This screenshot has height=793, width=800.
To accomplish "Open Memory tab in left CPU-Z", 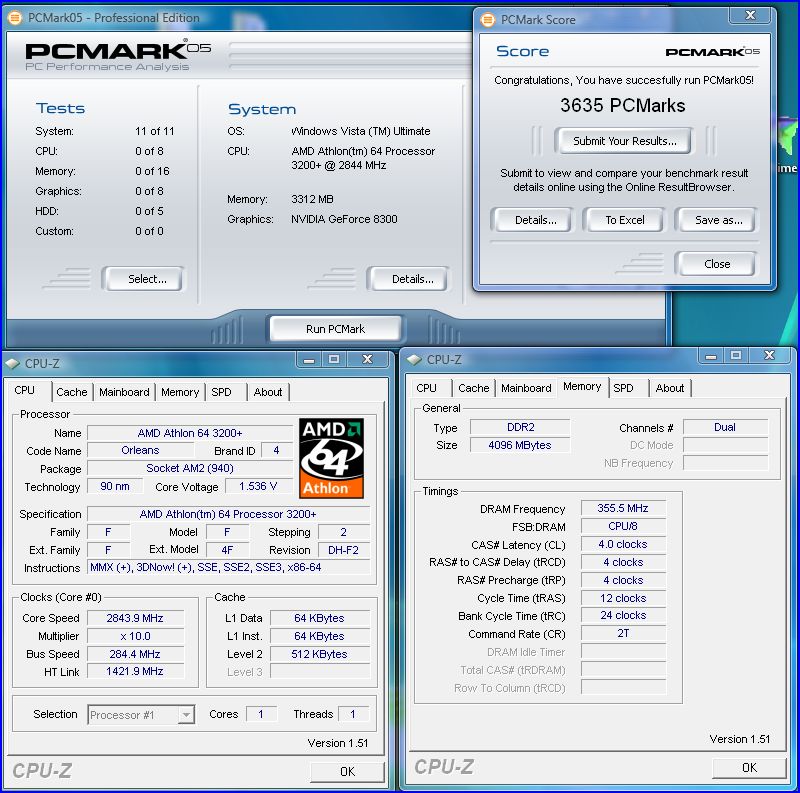I will pos(180,392).
